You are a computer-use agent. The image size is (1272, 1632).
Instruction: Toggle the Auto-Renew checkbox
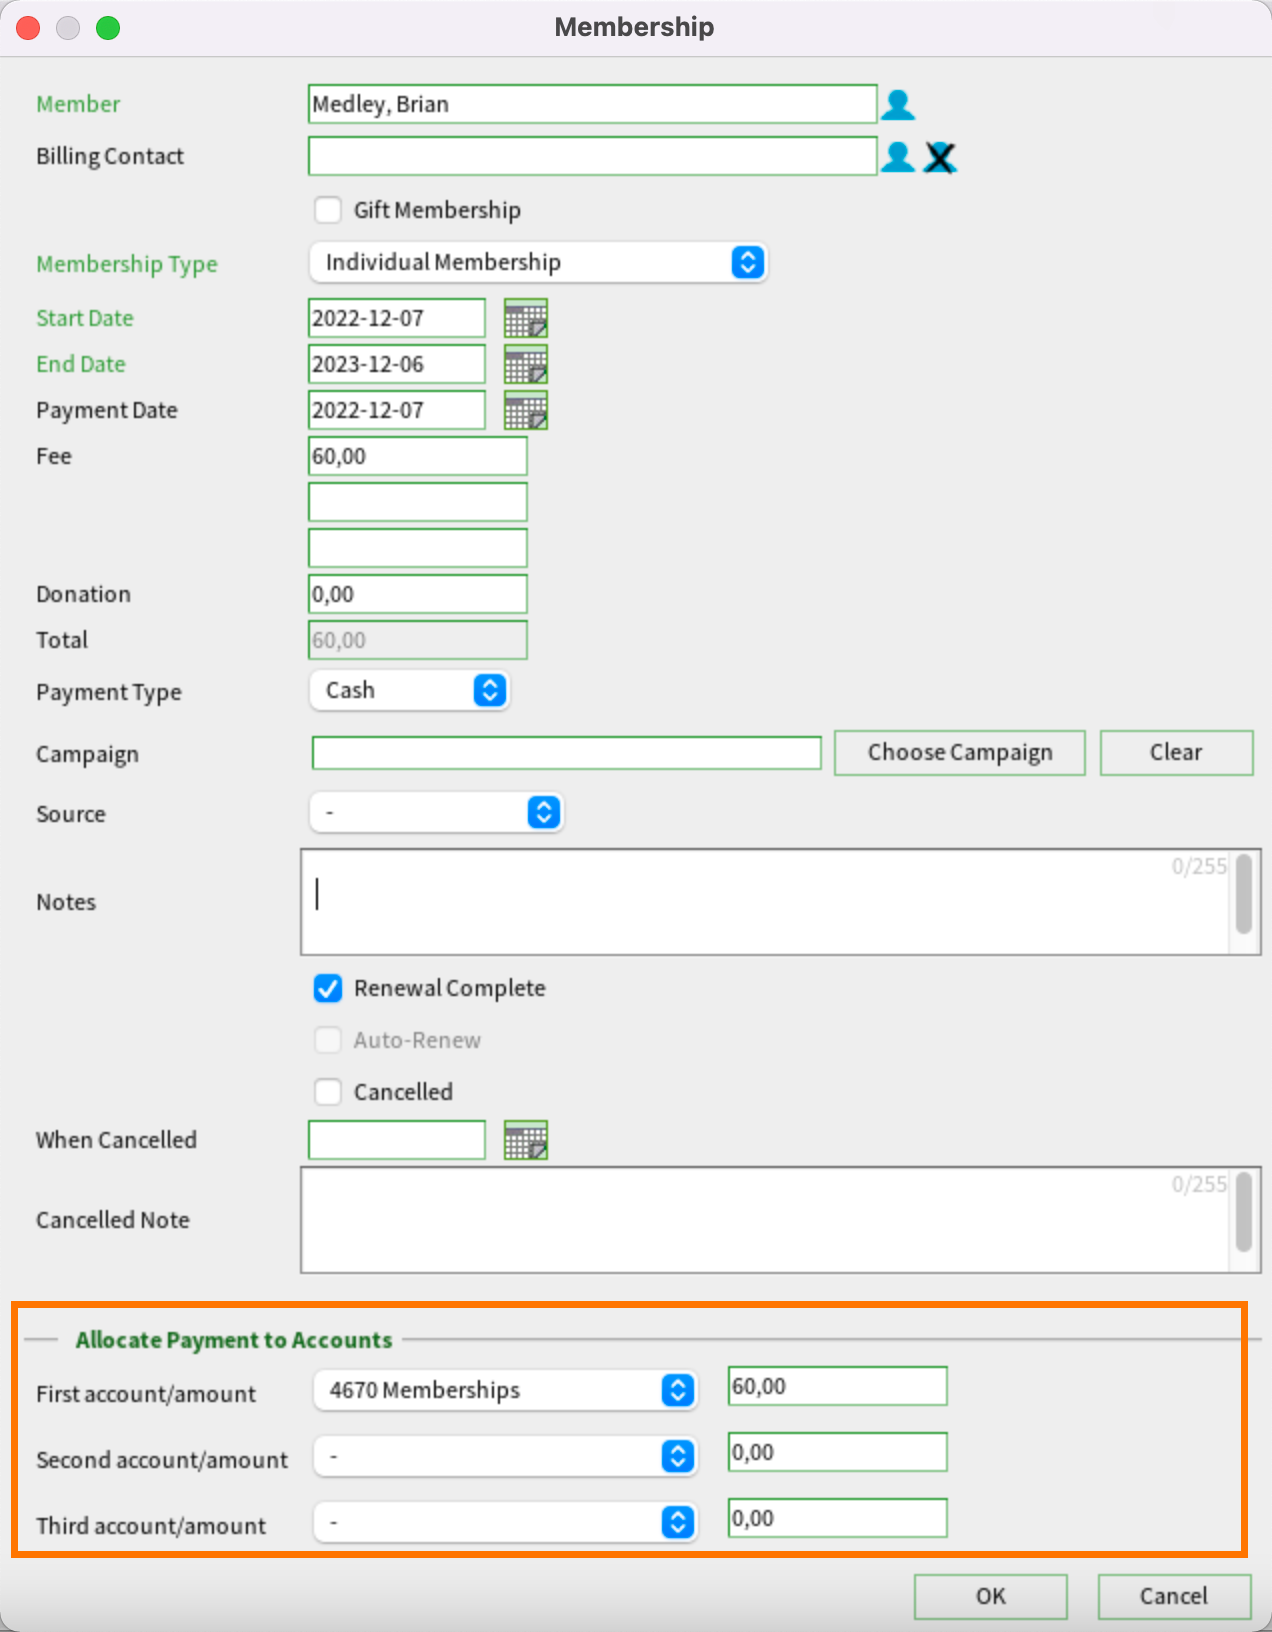click(x=328, y=1040)
